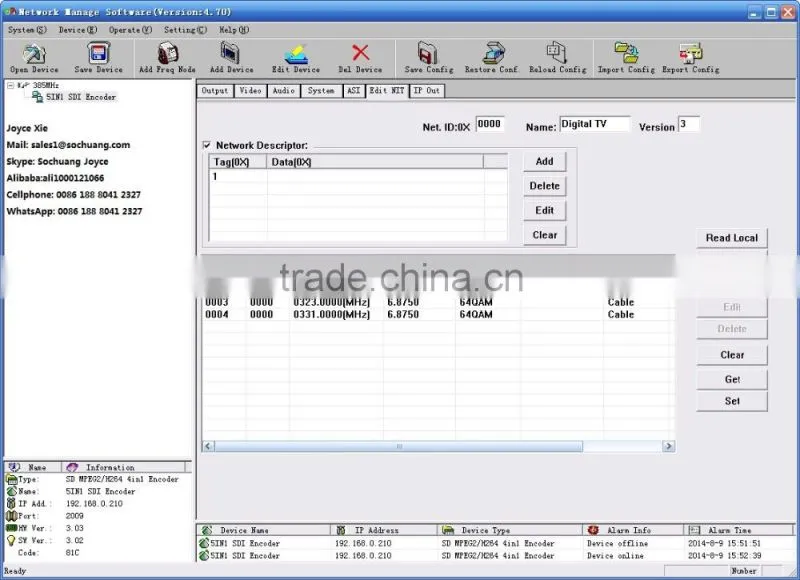Toggle the Network Descriptor checkbox
Viewport: 800px width, 580px height.
207,145
